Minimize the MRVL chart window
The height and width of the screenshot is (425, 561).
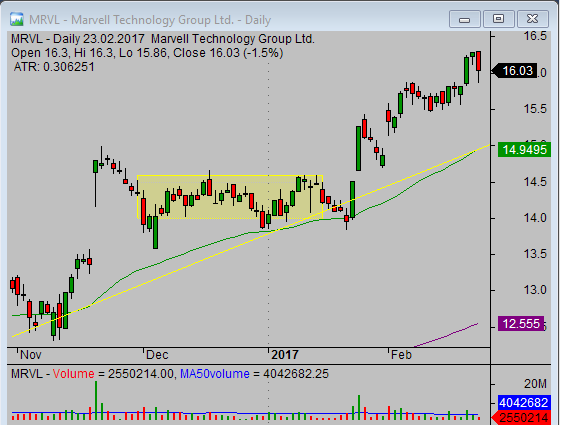464,19
